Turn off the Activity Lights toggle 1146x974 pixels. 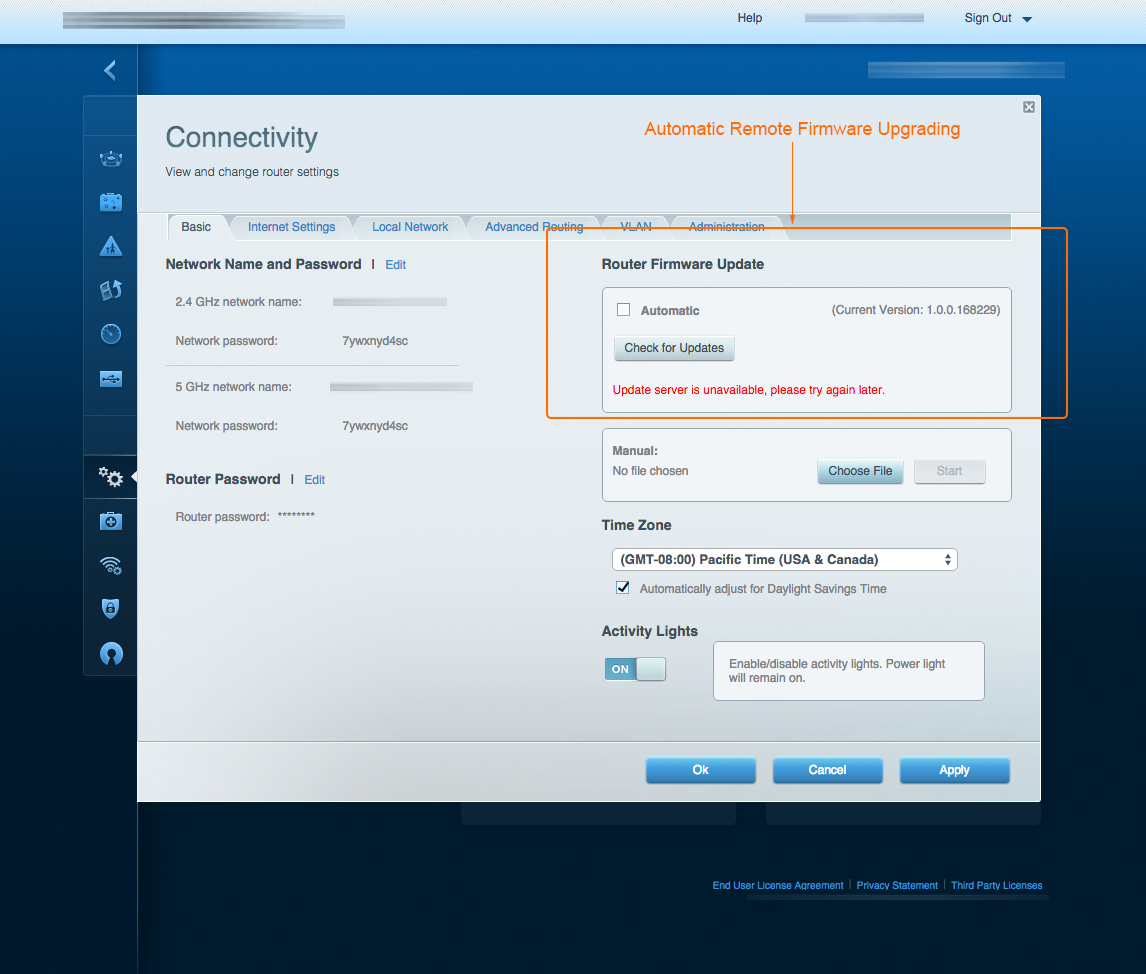[635, 669]
